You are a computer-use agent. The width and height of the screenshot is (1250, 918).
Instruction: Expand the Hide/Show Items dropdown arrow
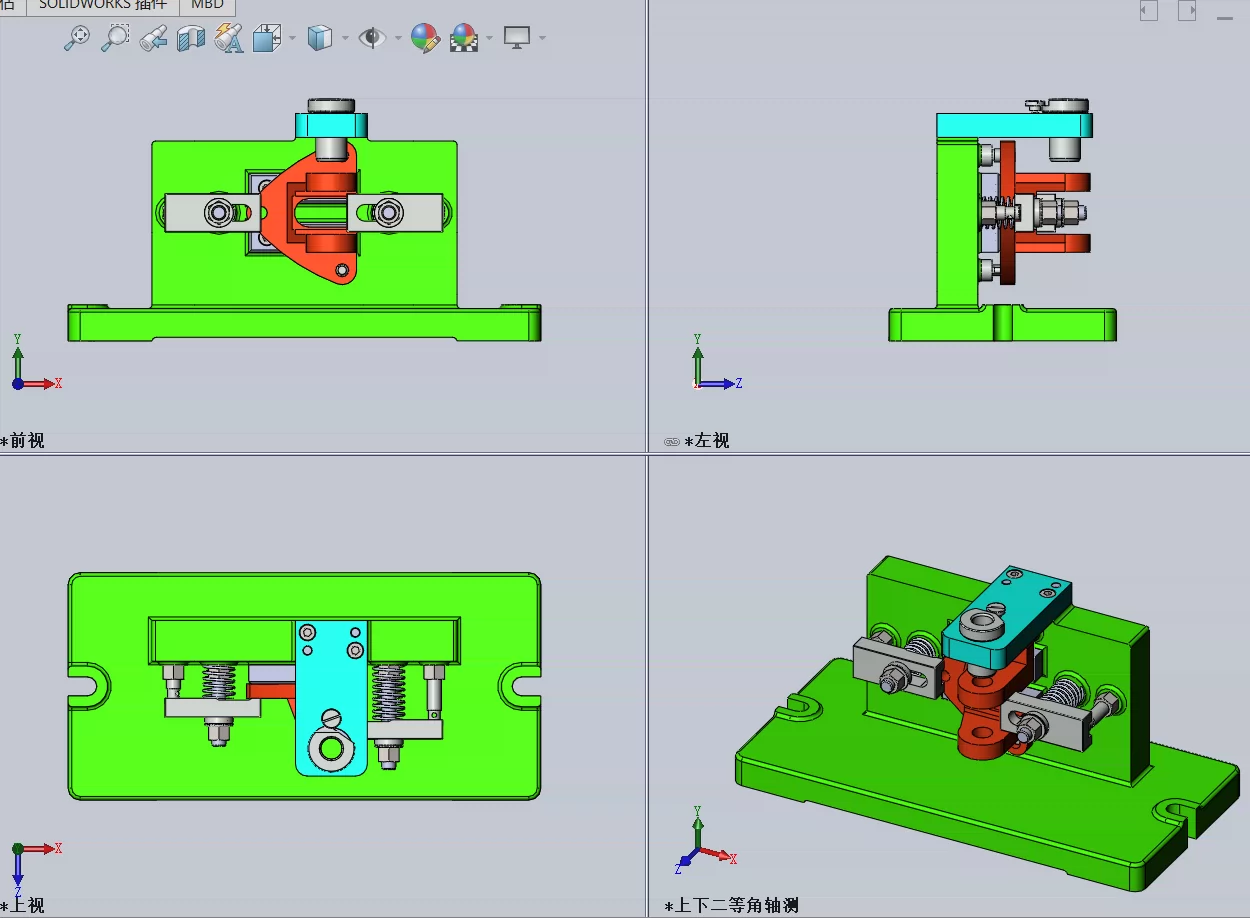click(398, 38)
